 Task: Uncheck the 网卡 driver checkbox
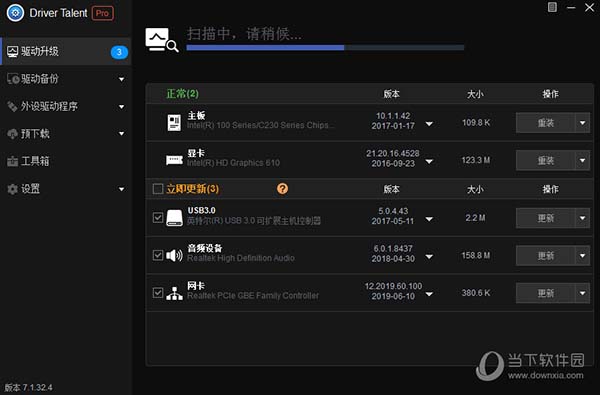point(158,293)
